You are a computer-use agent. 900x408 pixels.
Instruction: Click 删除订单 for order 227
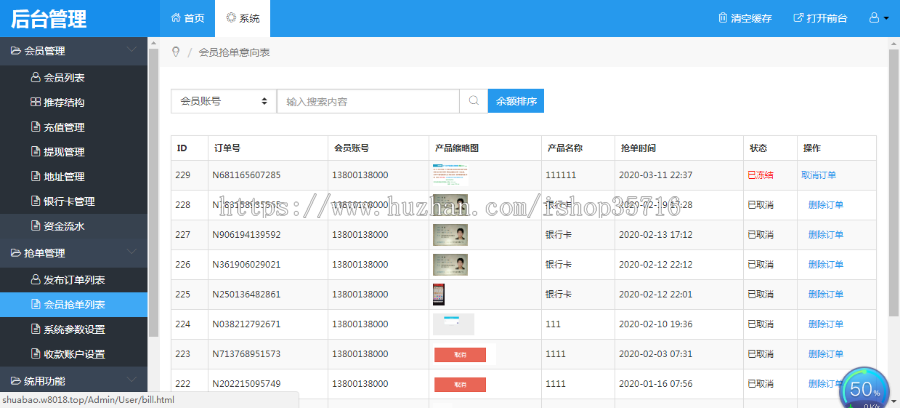click(826, 235)
